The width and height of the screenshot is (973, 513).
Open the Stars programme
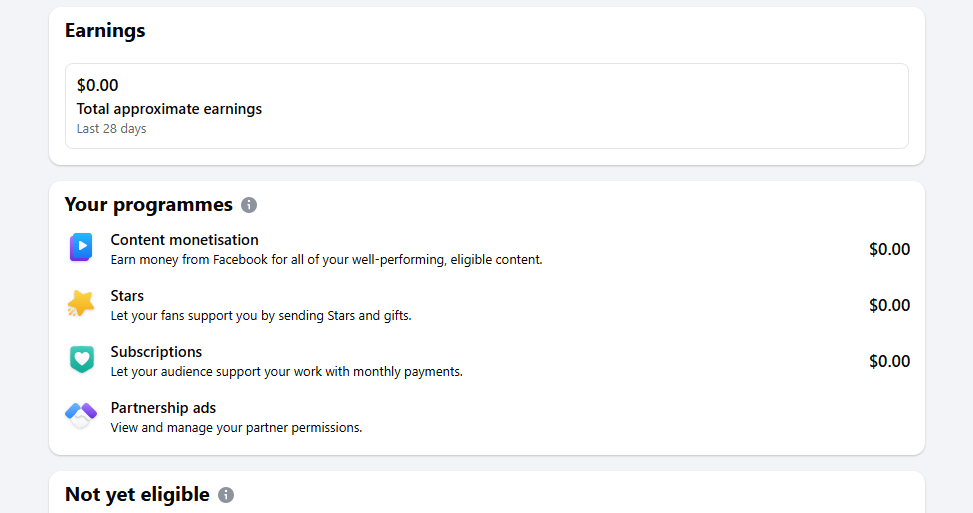[x=127, y=296]
